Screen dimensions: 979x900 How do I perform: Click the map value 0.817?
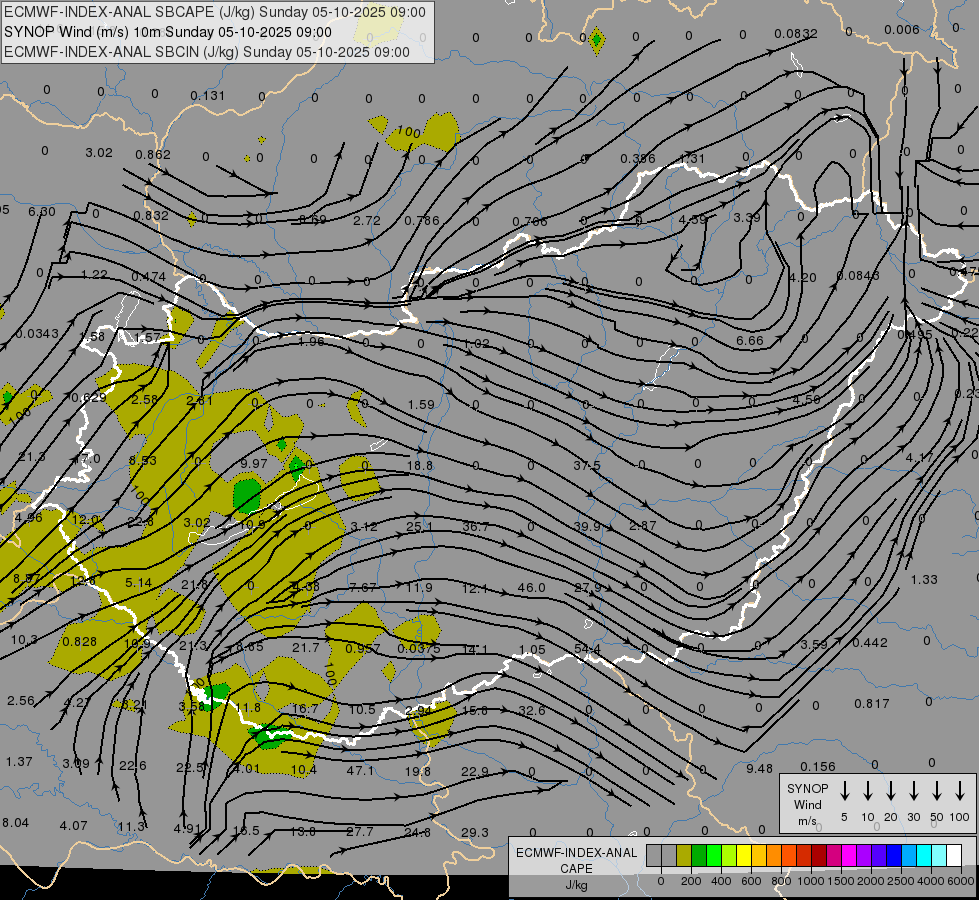872,703
